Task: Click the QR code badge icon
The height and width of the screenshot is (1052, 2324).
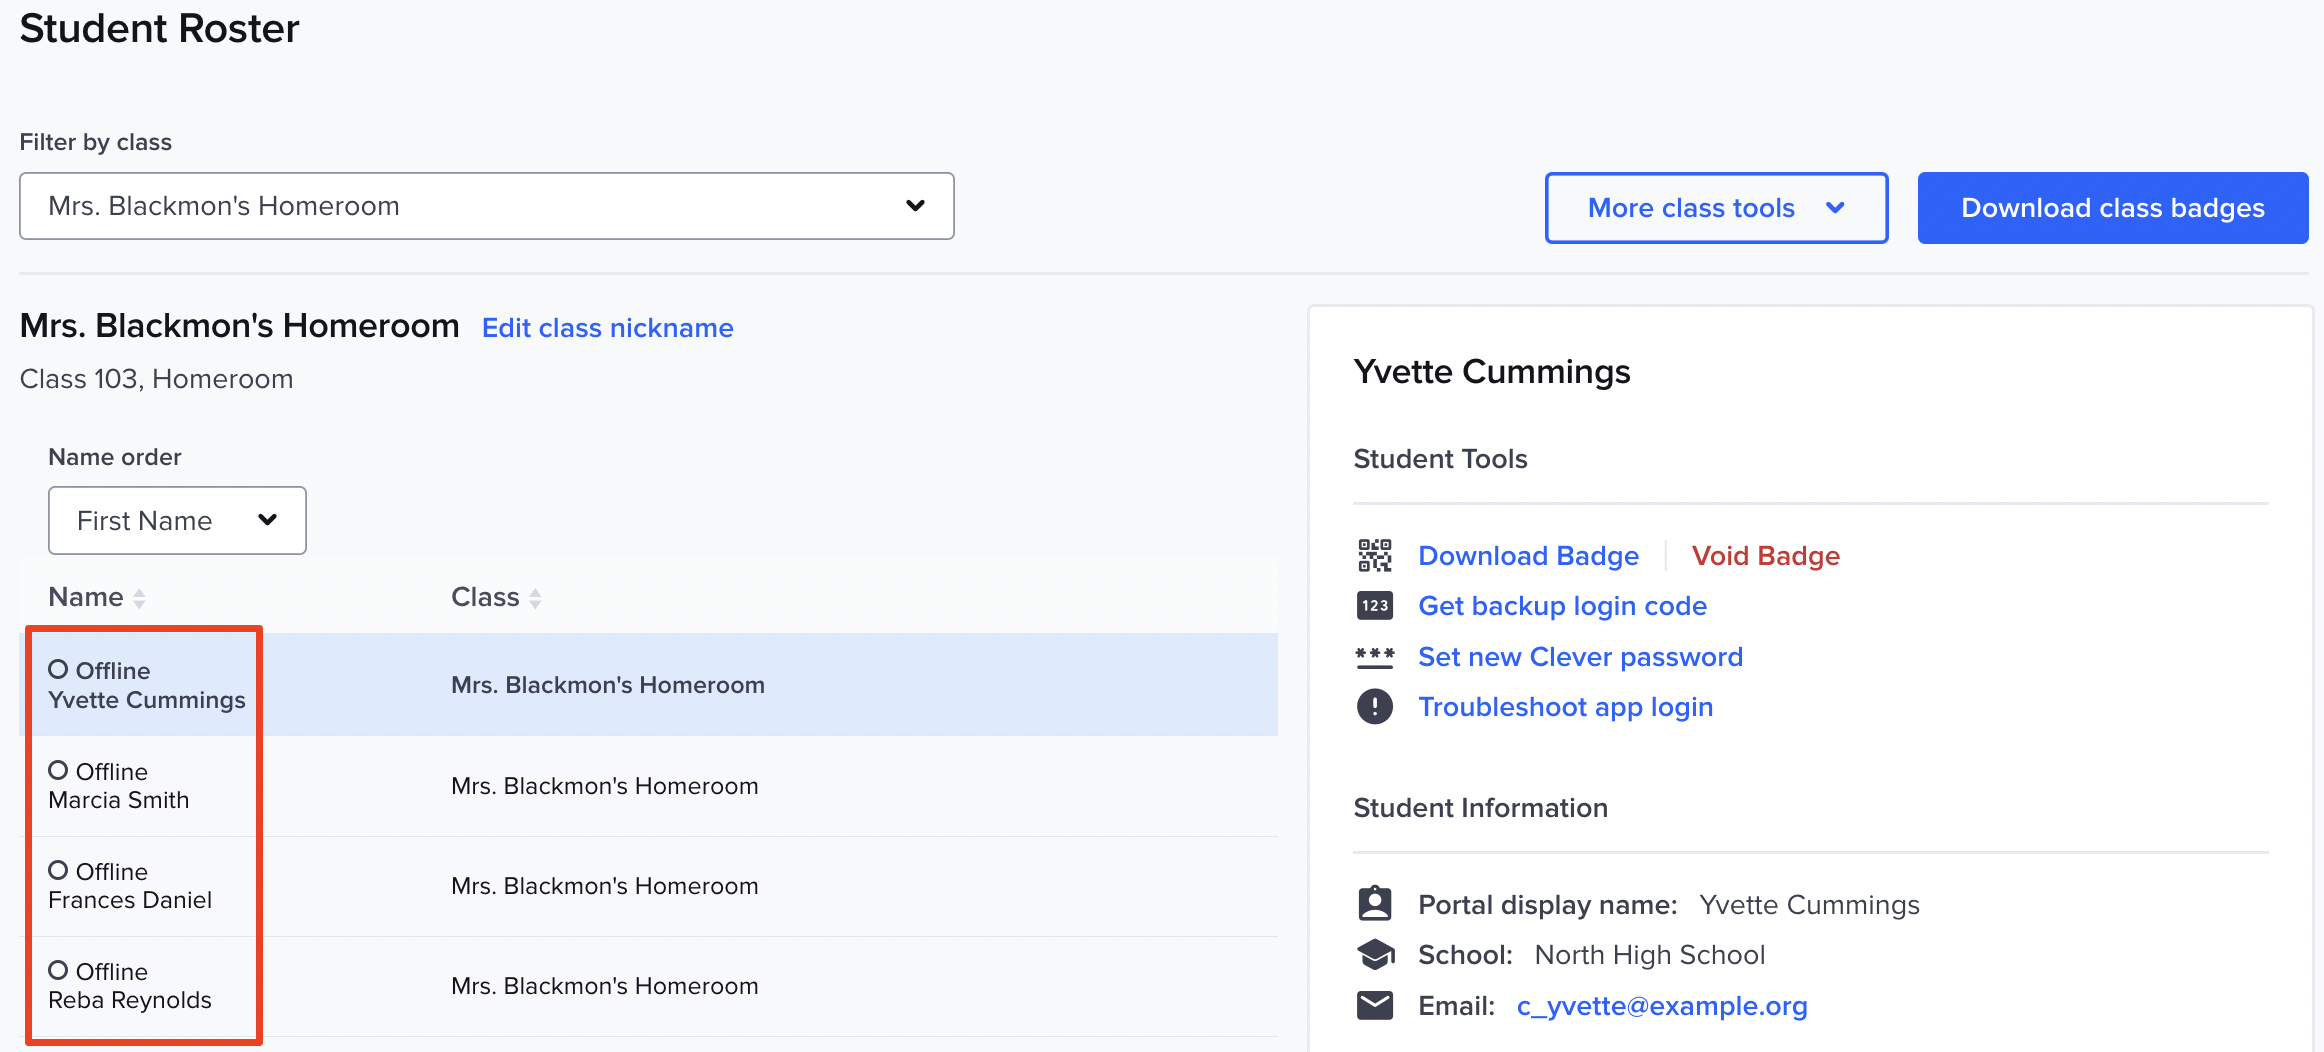Action: (x=1375, y=555)
